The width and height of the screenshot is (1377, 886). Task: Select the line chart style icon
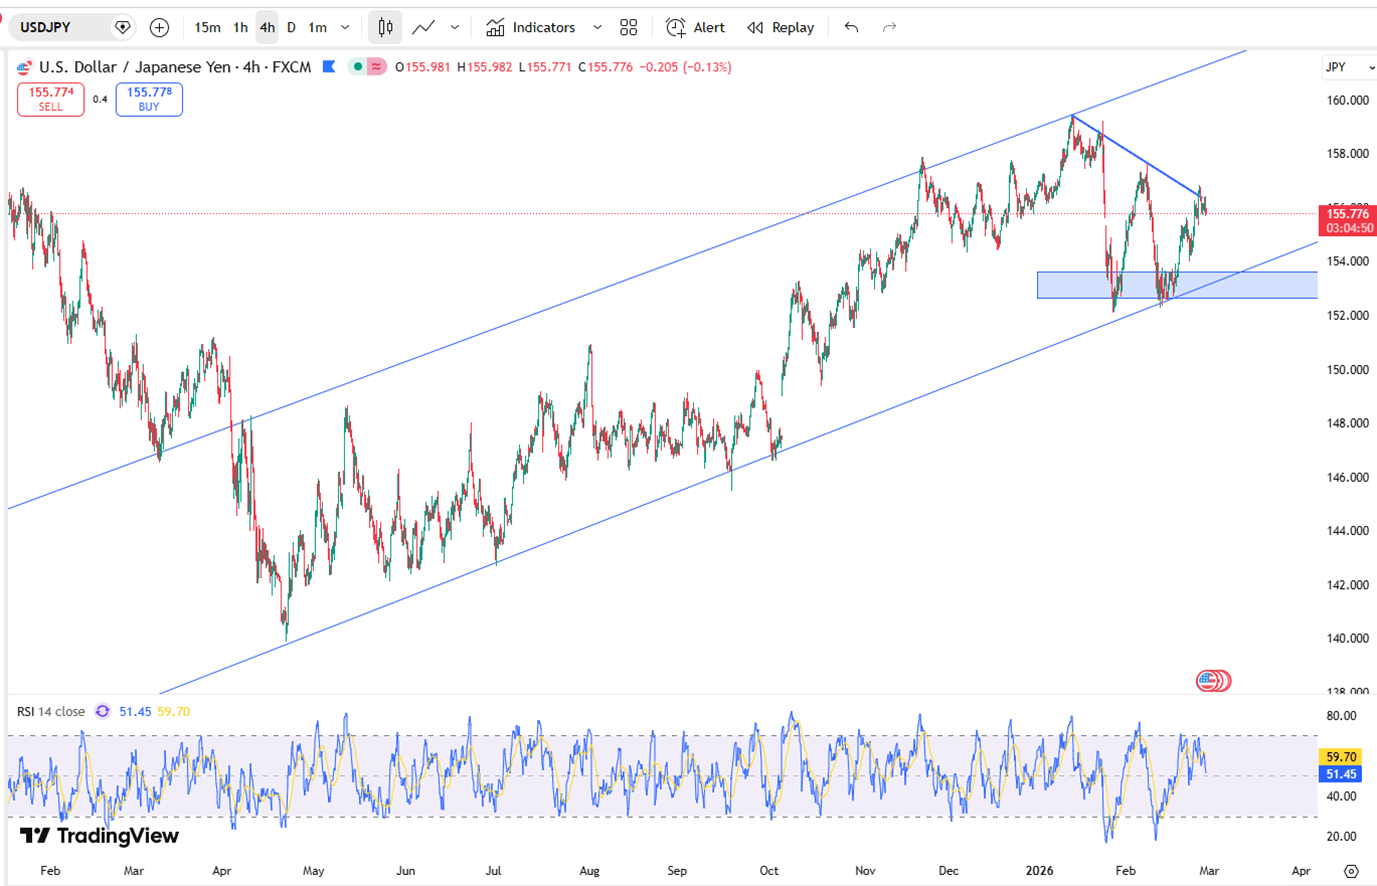424,28
